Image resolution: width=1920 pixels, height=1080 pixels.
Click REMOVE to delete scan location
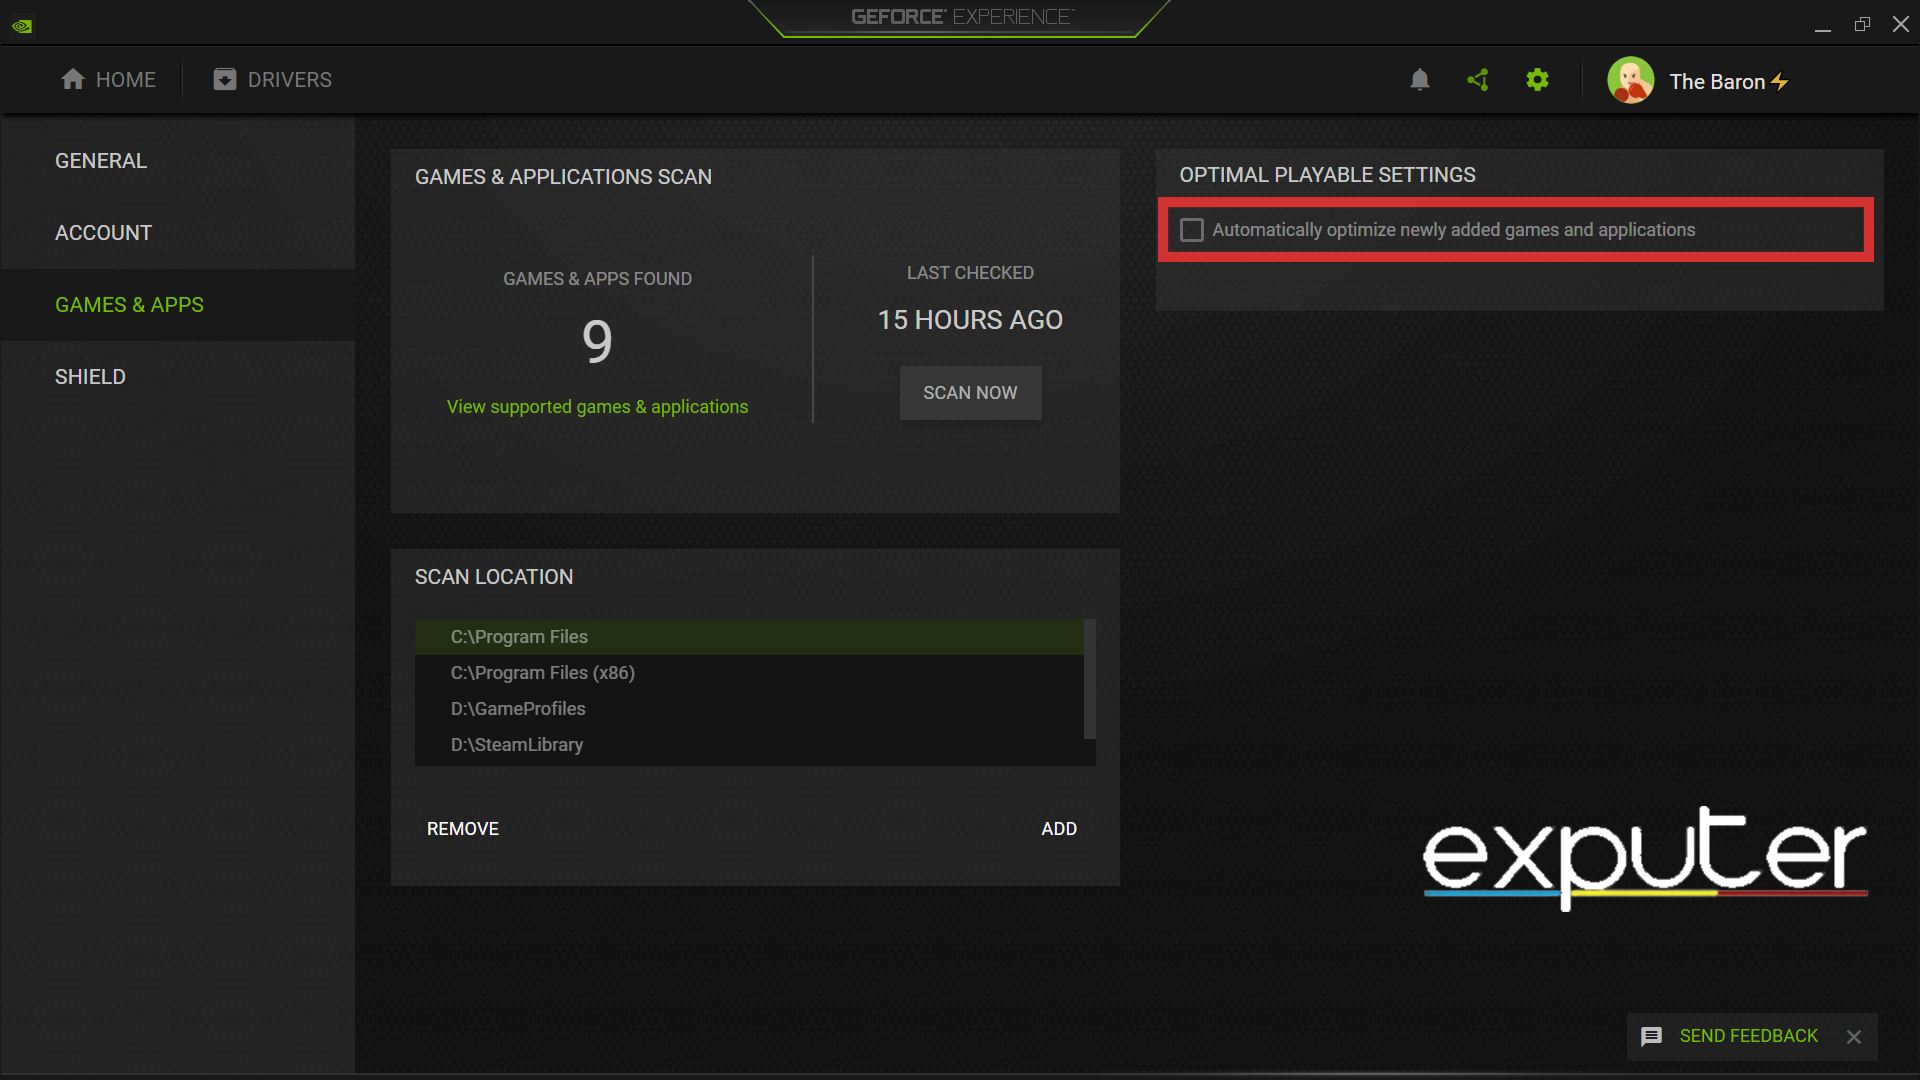point(462,828)
